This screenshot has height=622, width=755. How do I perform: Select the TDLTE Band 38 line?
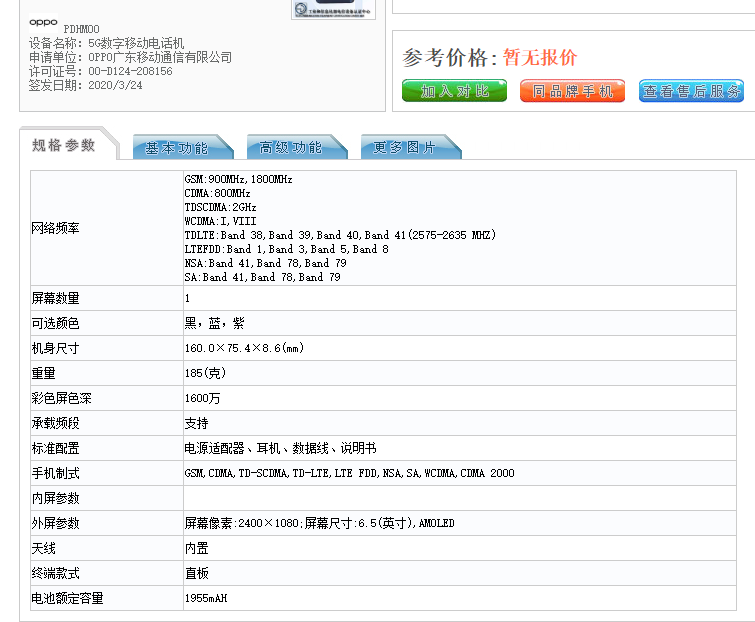pyautogui.click(x=340, y=235)
